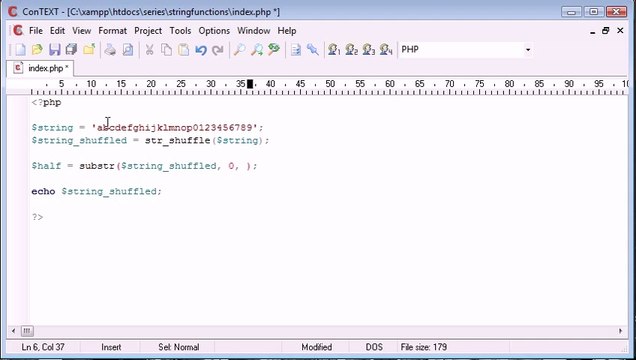The width and height of the screenshot is (636, 360).
Task: Click the 'File size: 179' status entry
Action: (423, 347)
